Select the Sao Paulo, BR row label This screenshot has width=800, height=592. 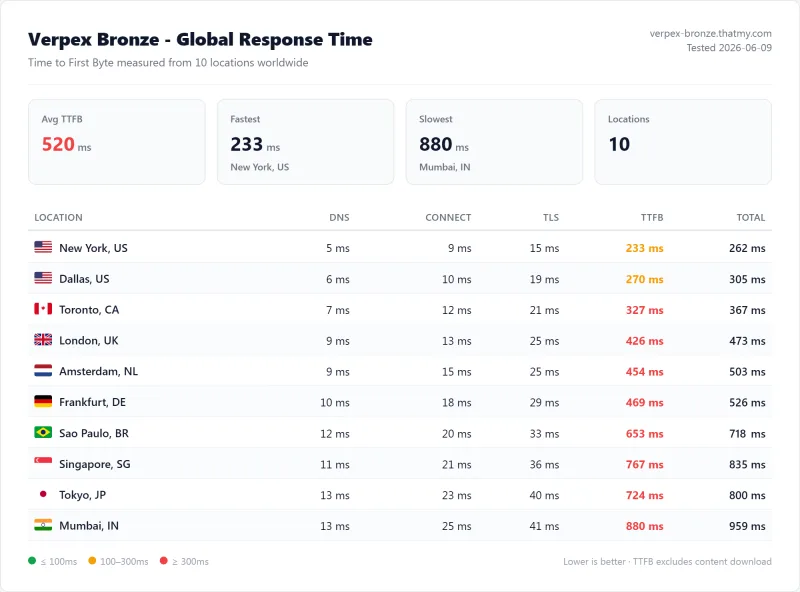pos(94,433)
